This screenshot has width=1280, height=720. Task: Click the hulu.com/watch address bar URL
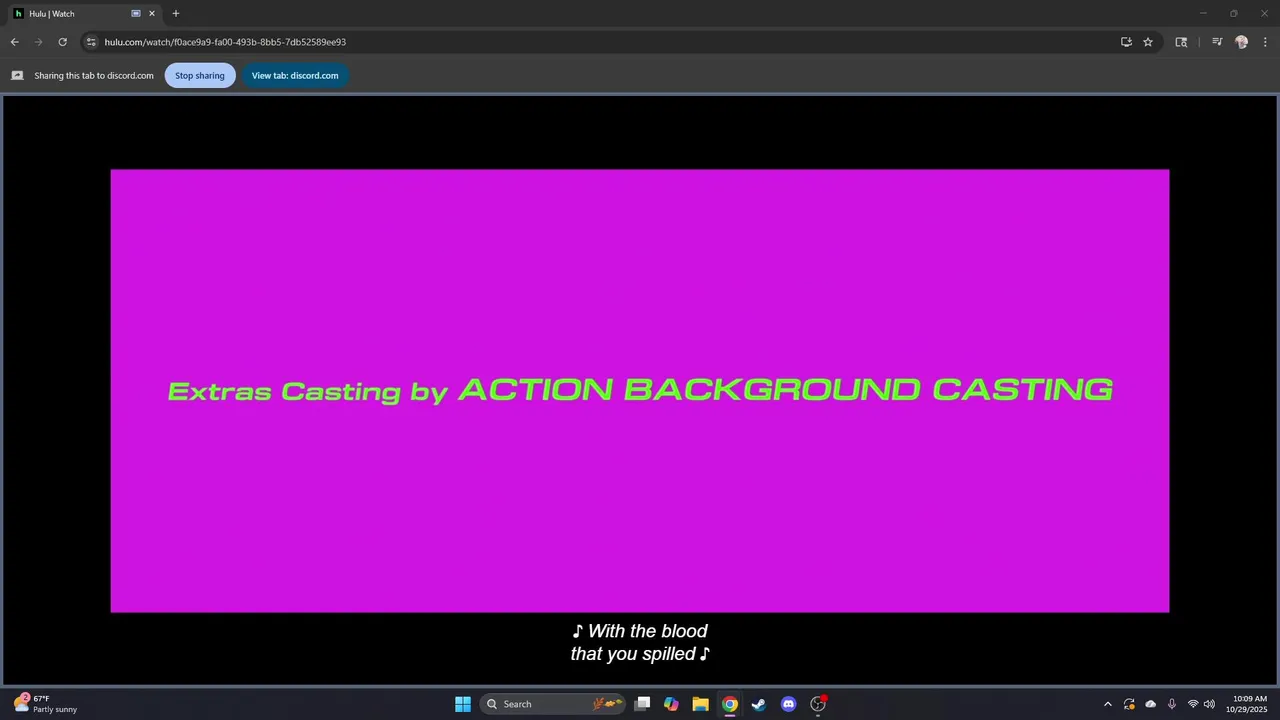pyautogui.click(x=225, y=42)
